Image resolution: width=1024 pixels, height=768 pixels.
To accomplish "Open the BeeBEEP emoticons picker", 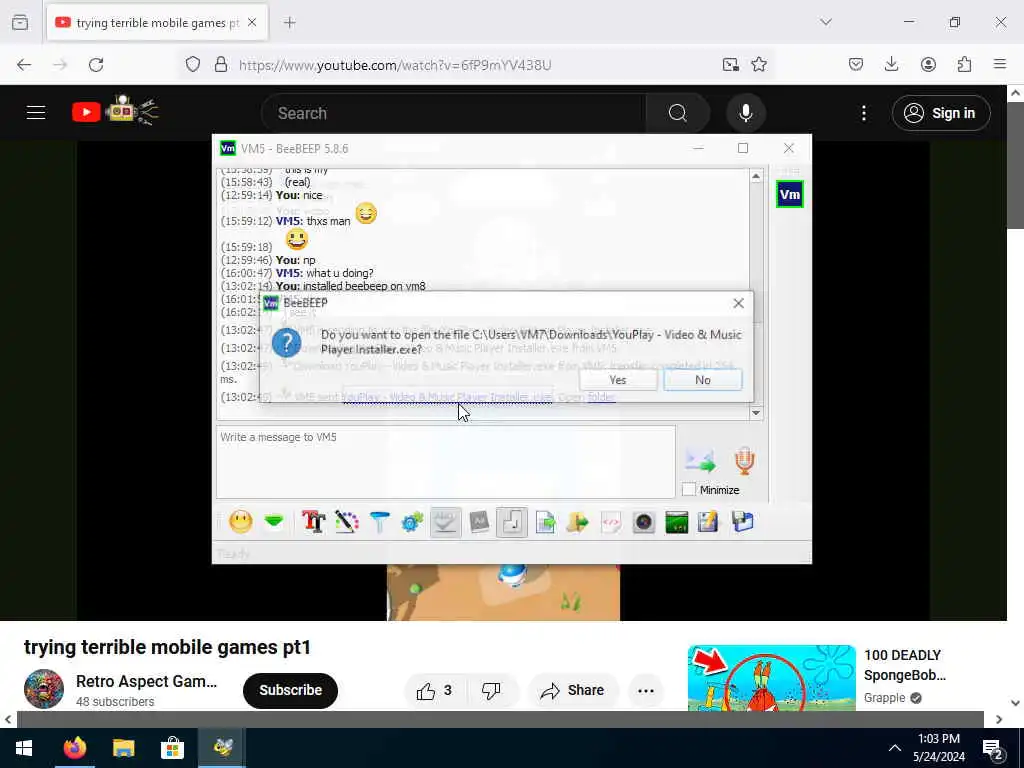I will 240,522.
